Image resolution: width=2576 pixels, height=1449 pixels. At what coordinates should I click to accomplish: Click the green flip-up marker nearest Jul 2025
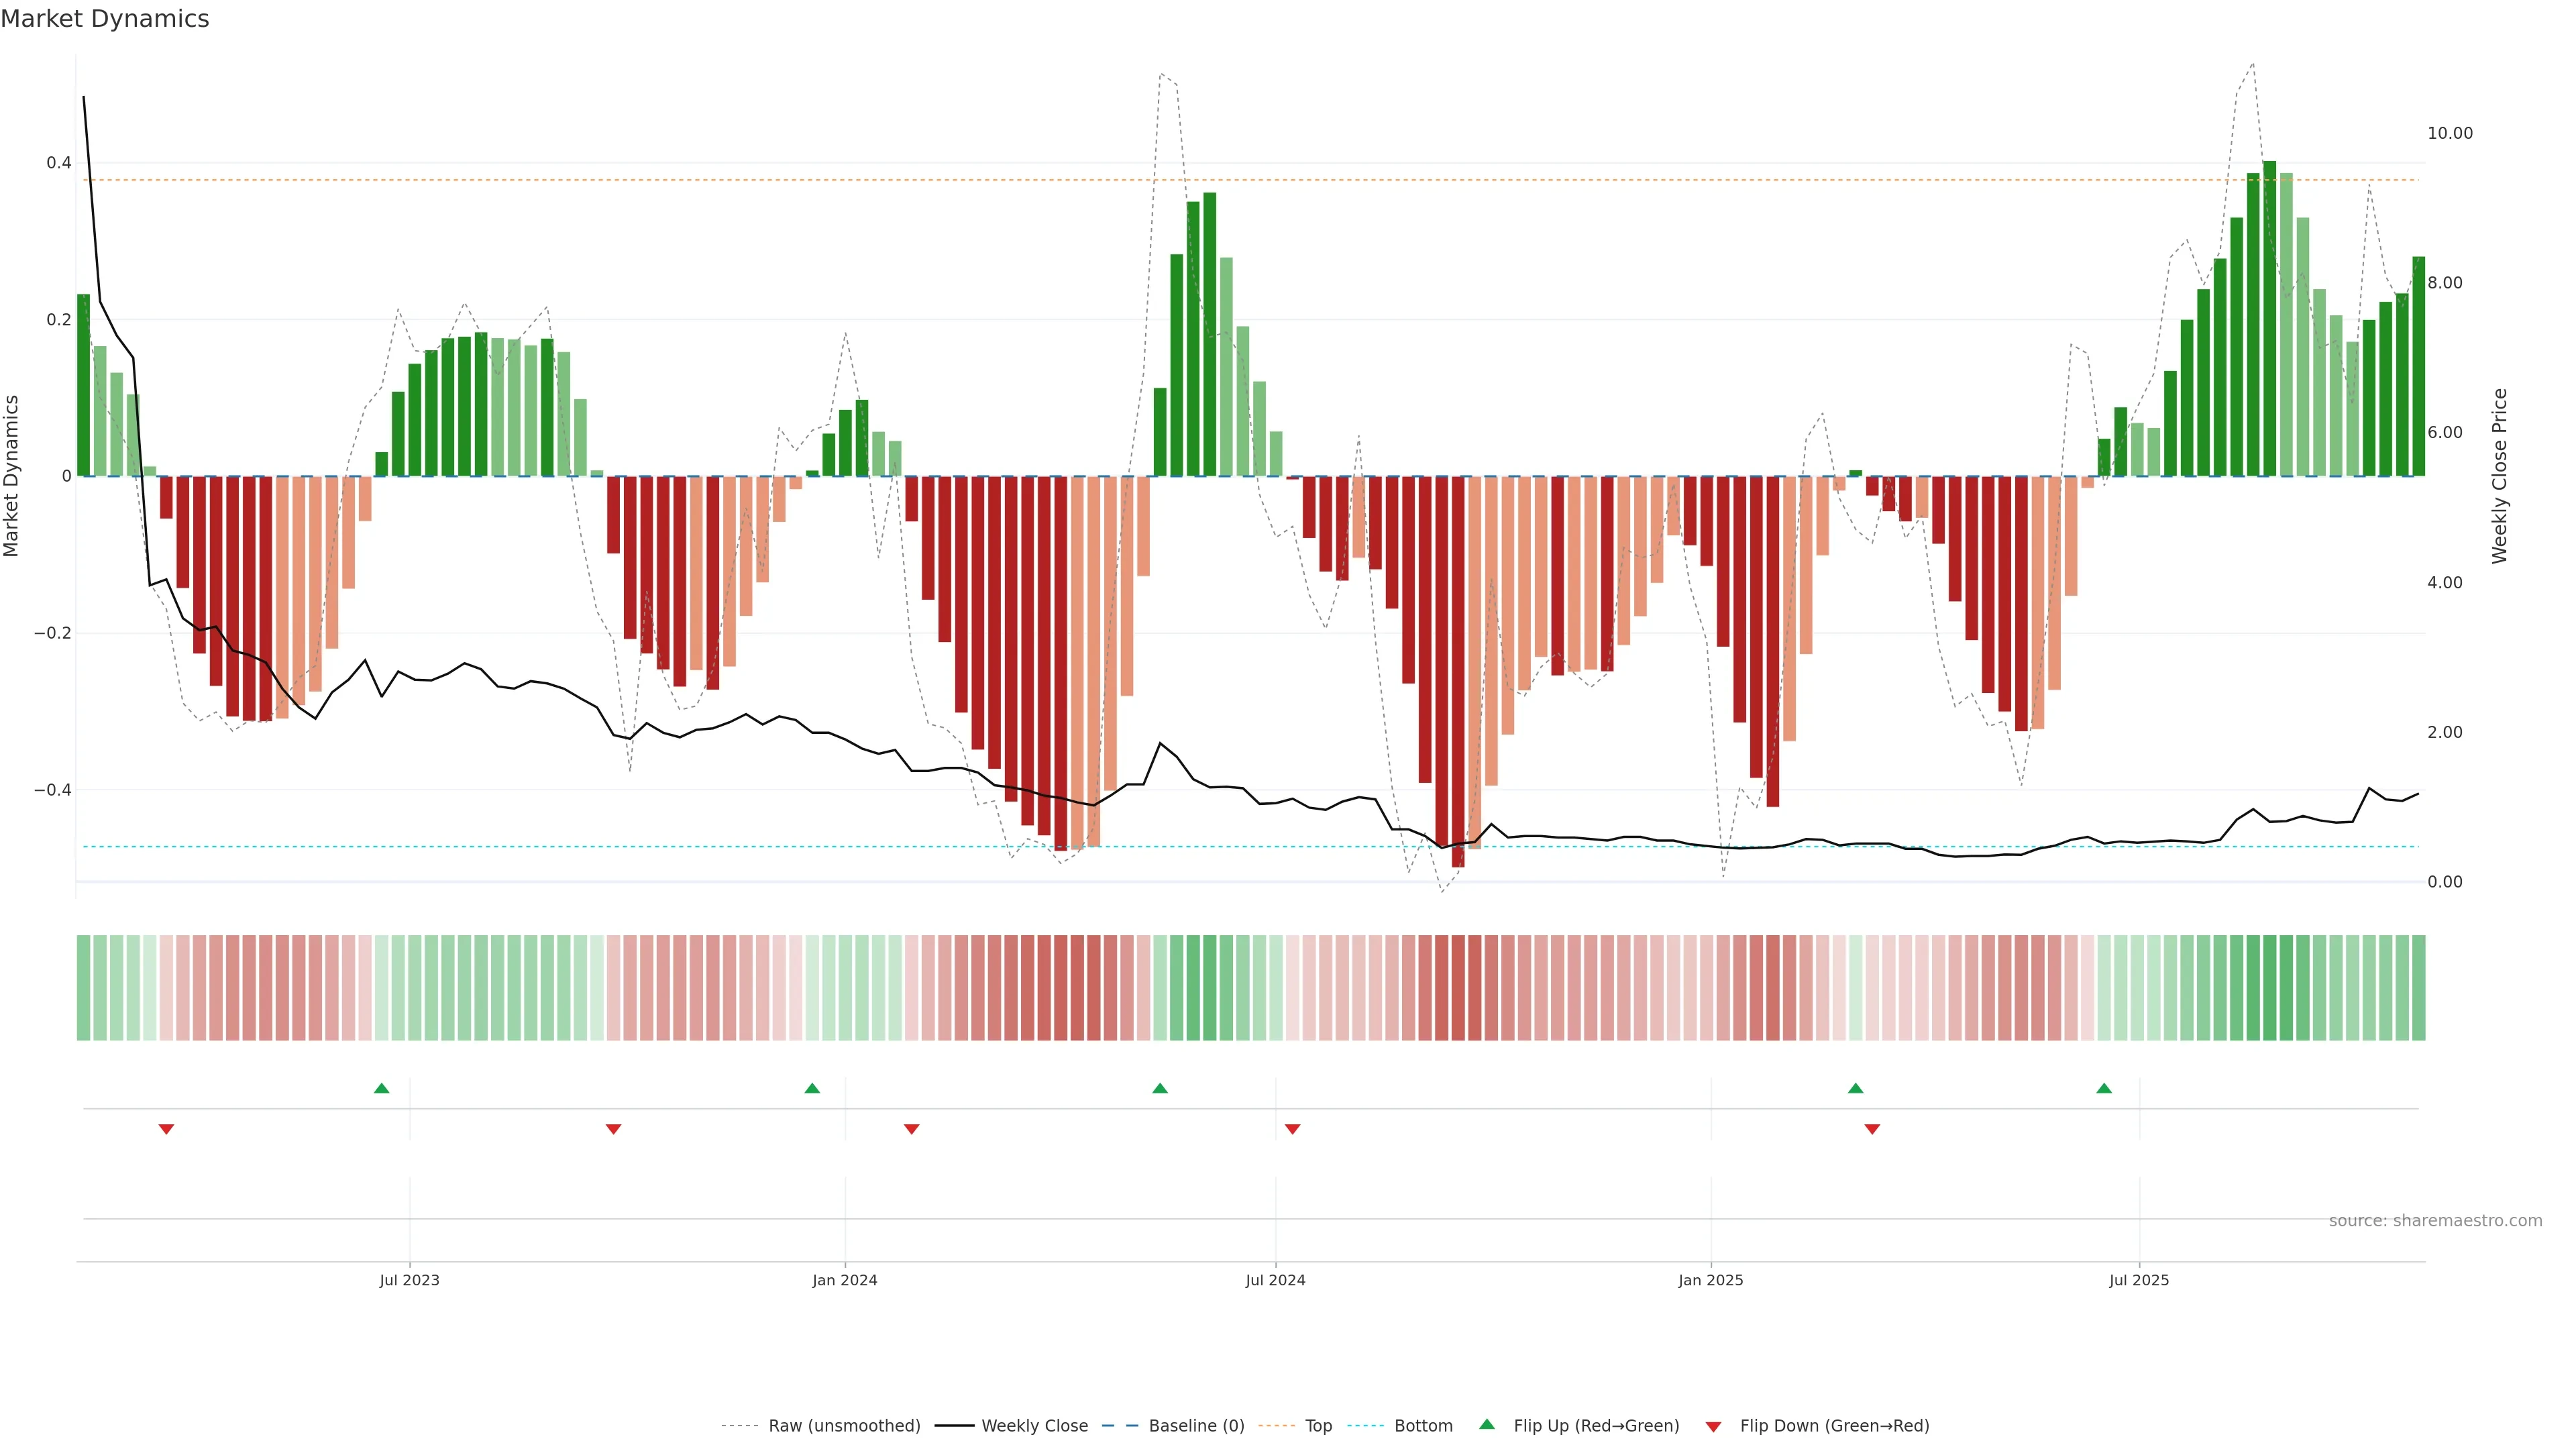(x=2104, y=1088)
